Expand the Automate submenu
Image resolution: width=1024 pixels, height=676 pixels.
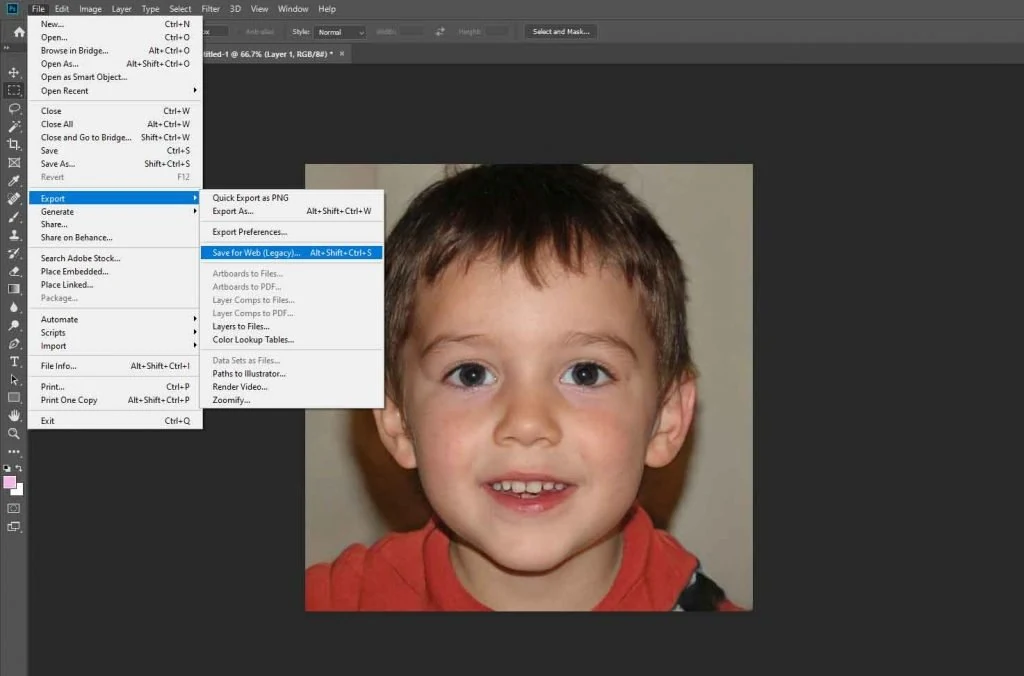[x=115, y=319]
